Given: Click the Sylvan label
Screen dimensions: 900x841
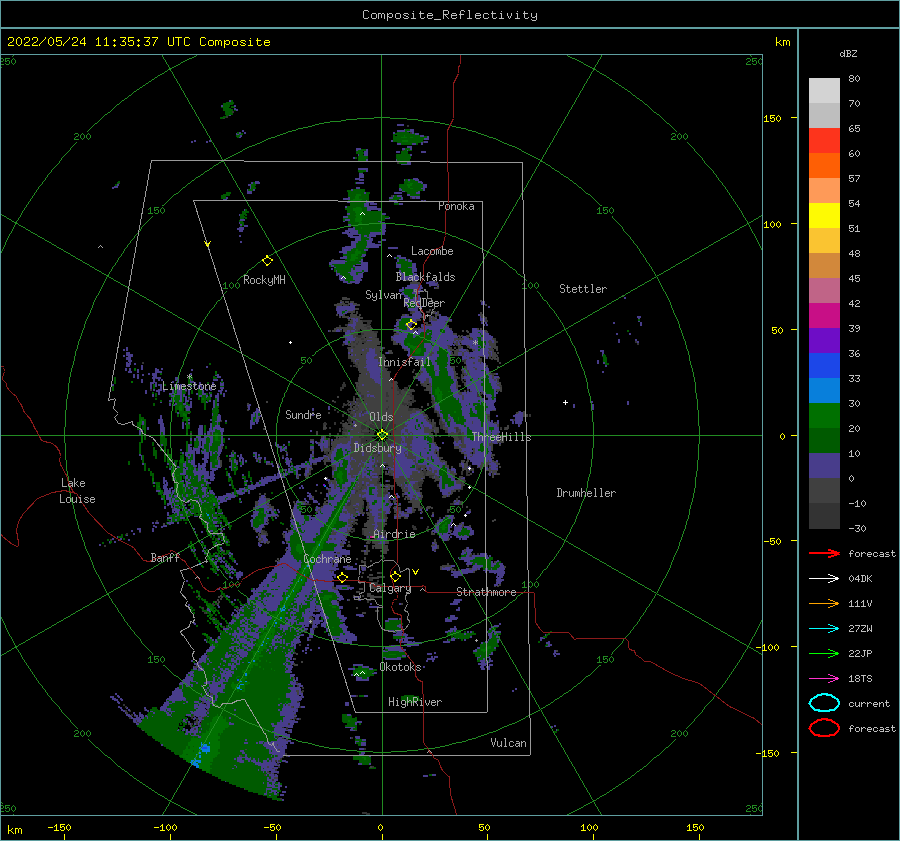Looking at the screenshot, I should [383, 295].
